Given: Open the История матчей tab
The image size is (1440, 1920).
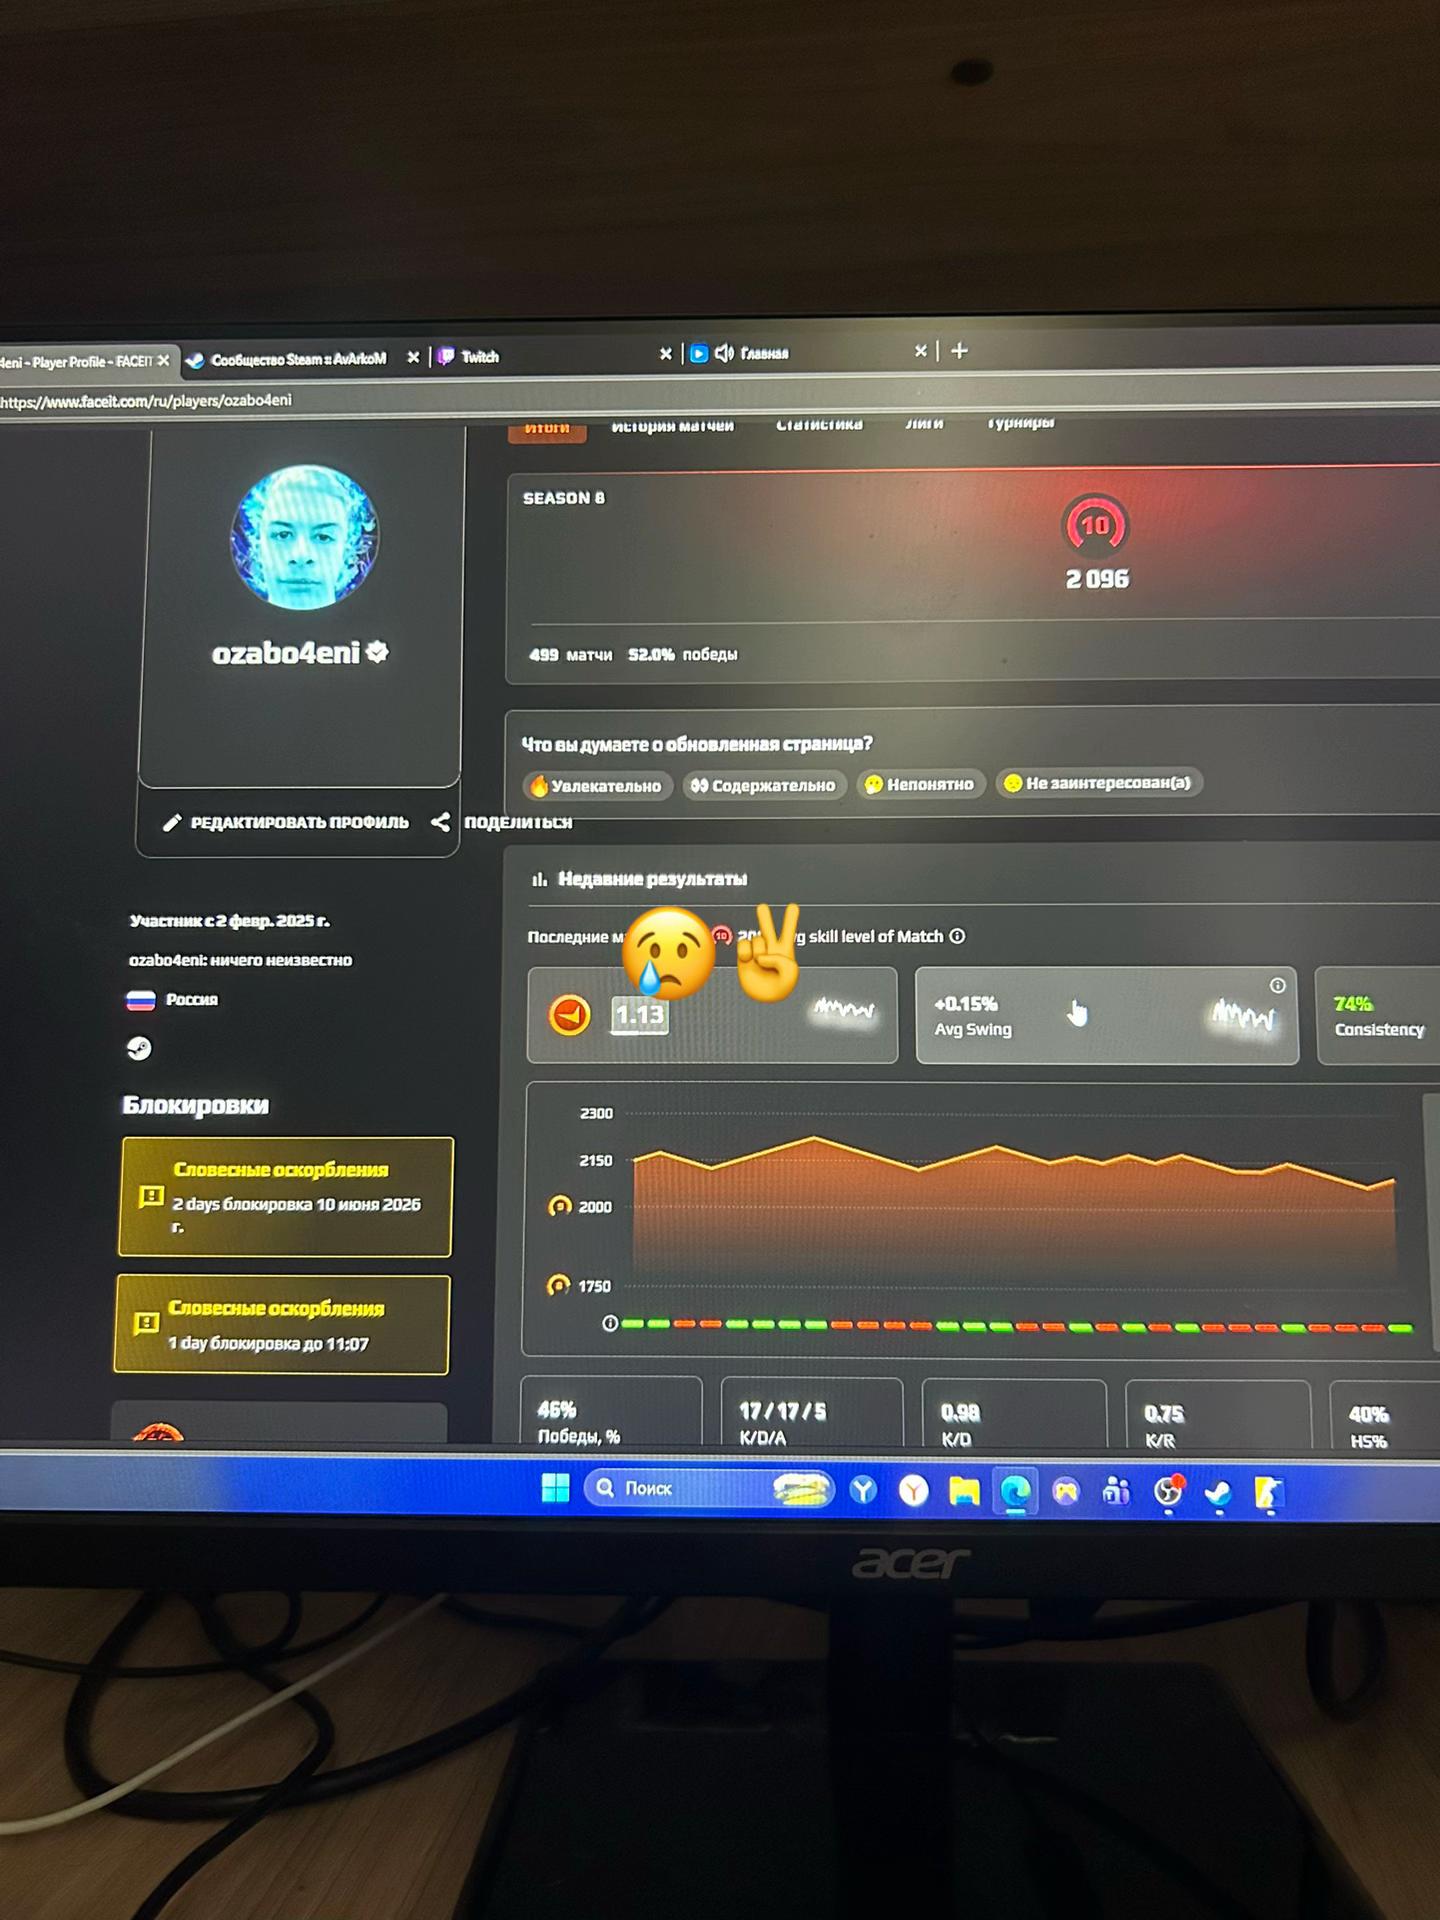Looking at the screenshot, I should (x=672, y=427).
